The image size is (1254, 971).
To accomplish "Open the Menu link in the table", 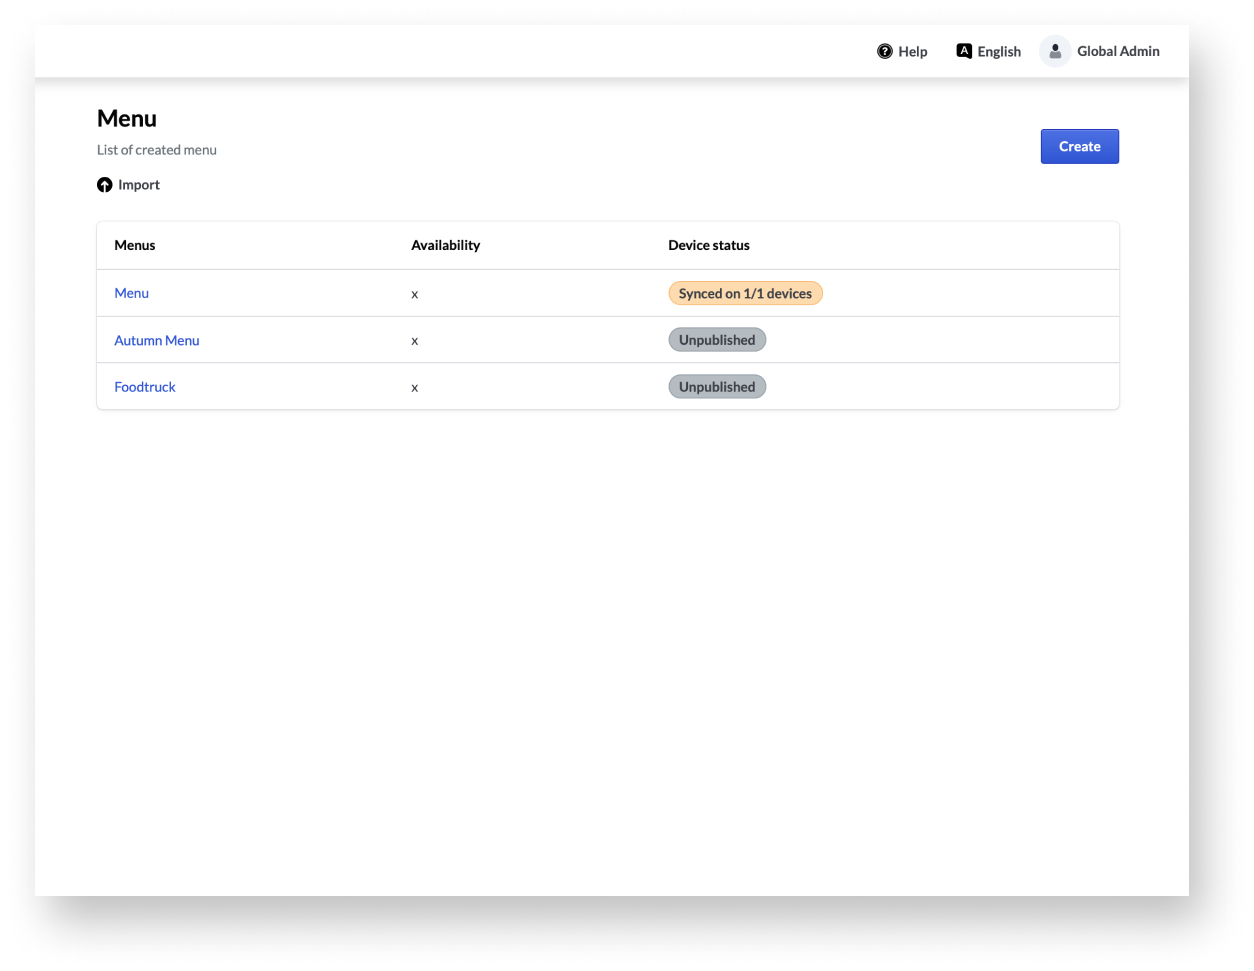I will pyautogui.click(x=131, y=293).
